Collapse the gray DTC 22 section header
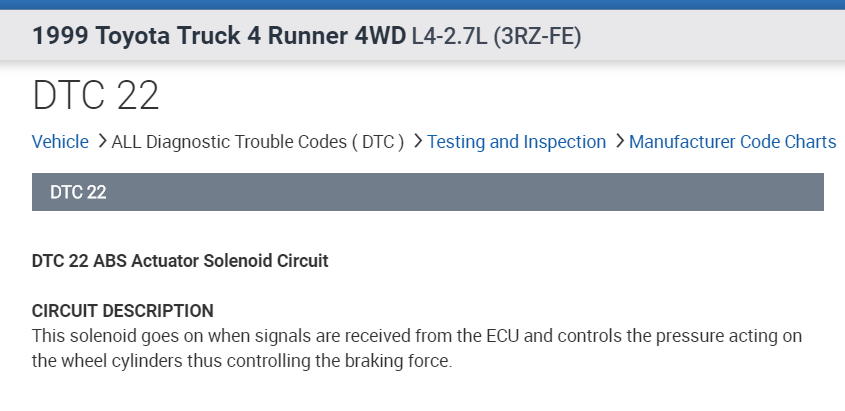Image resolution: width=845 pixels, height=411 pixels. click(427, 192)
